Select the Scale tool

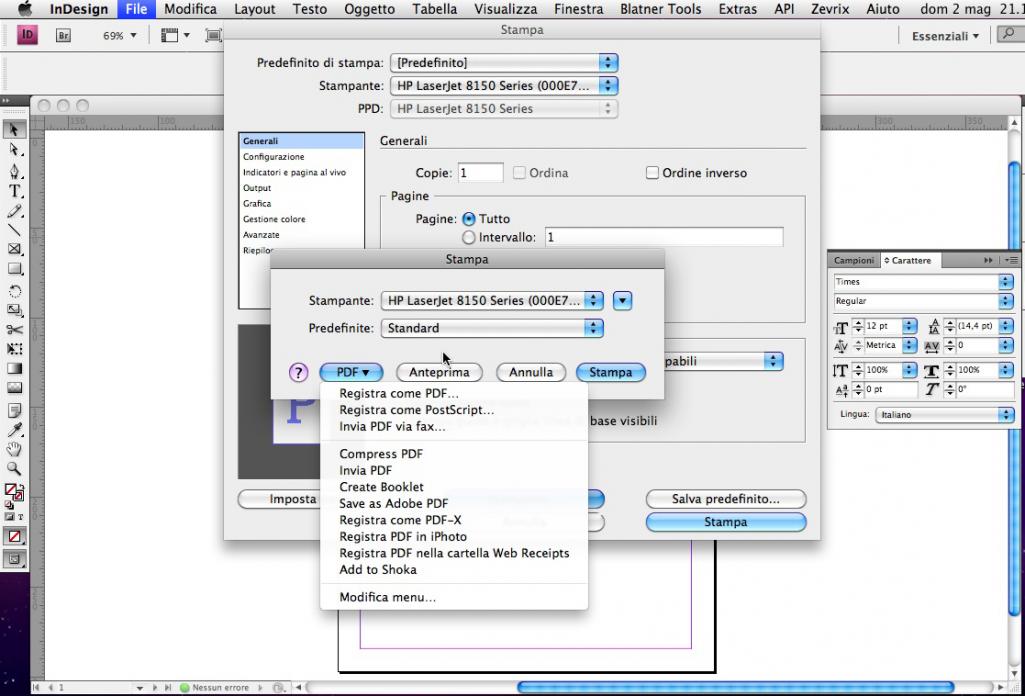pos(14,310)
